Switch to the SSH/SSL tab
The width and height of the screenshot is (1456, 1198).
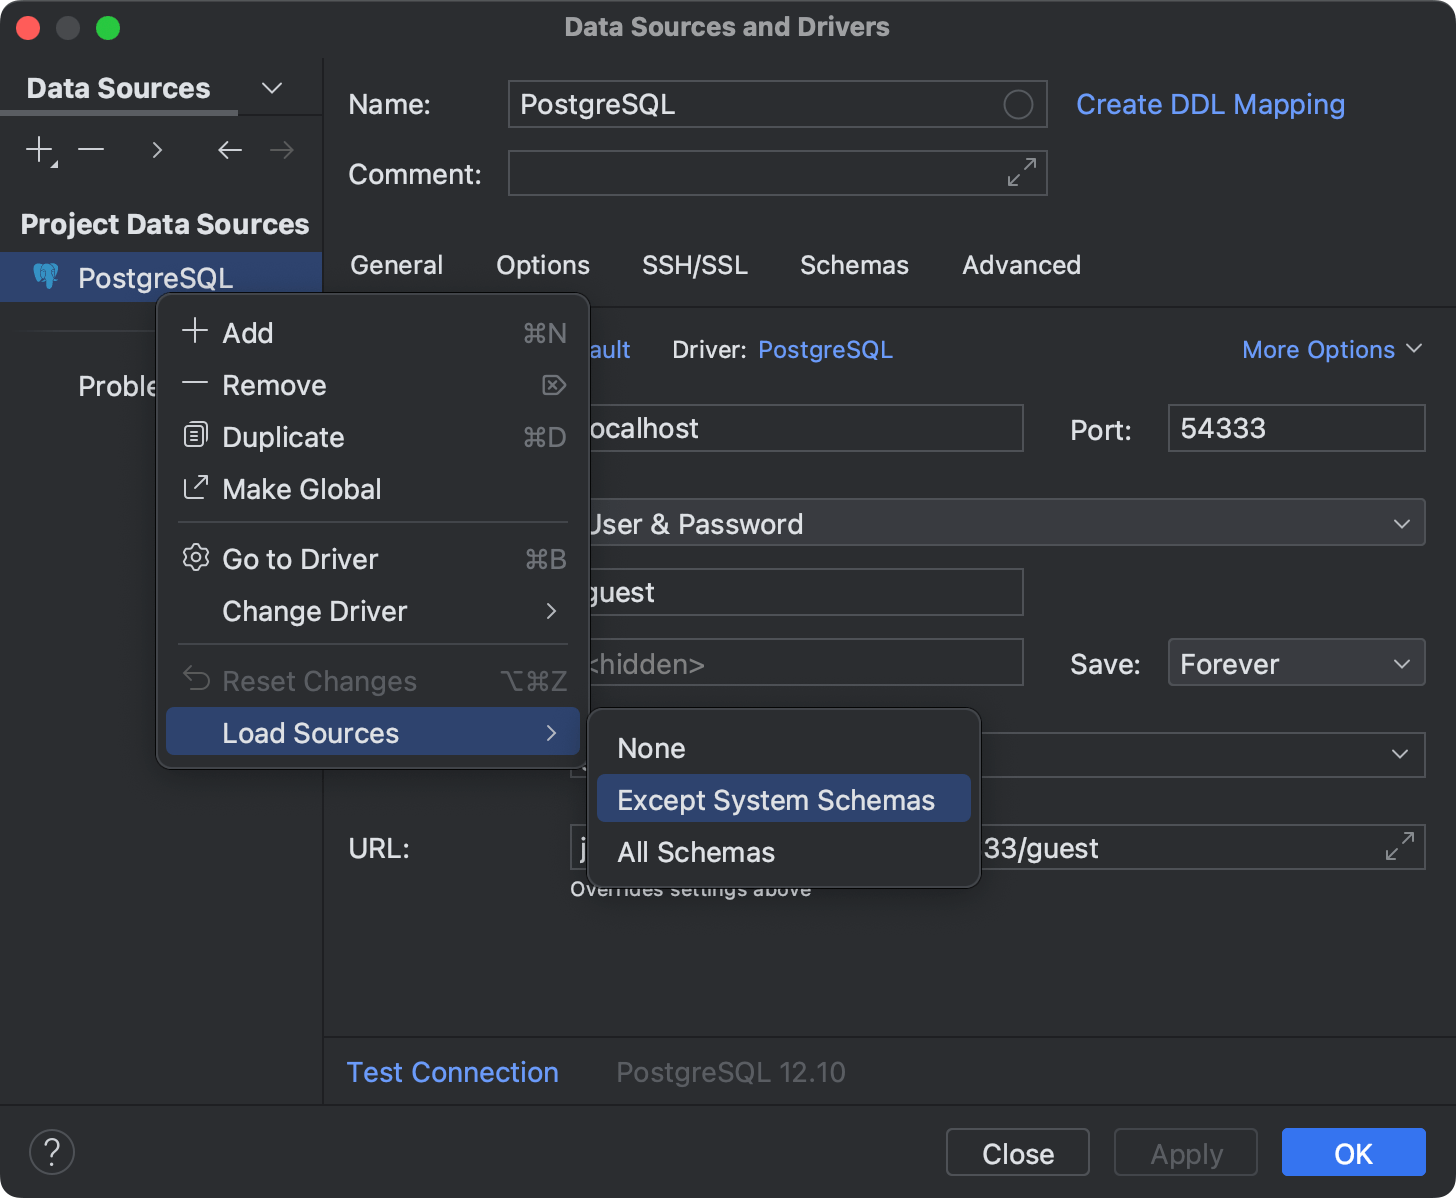[x=694, y=265]
